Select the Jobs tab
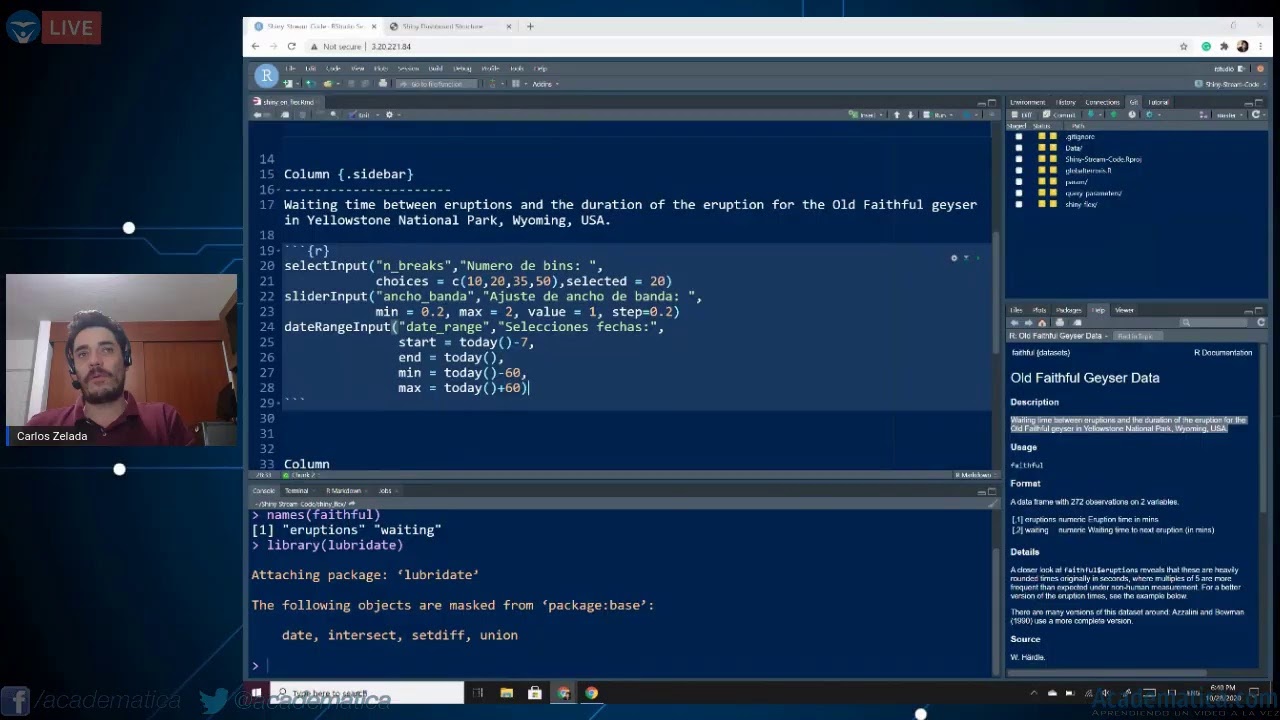 point(385,491)
